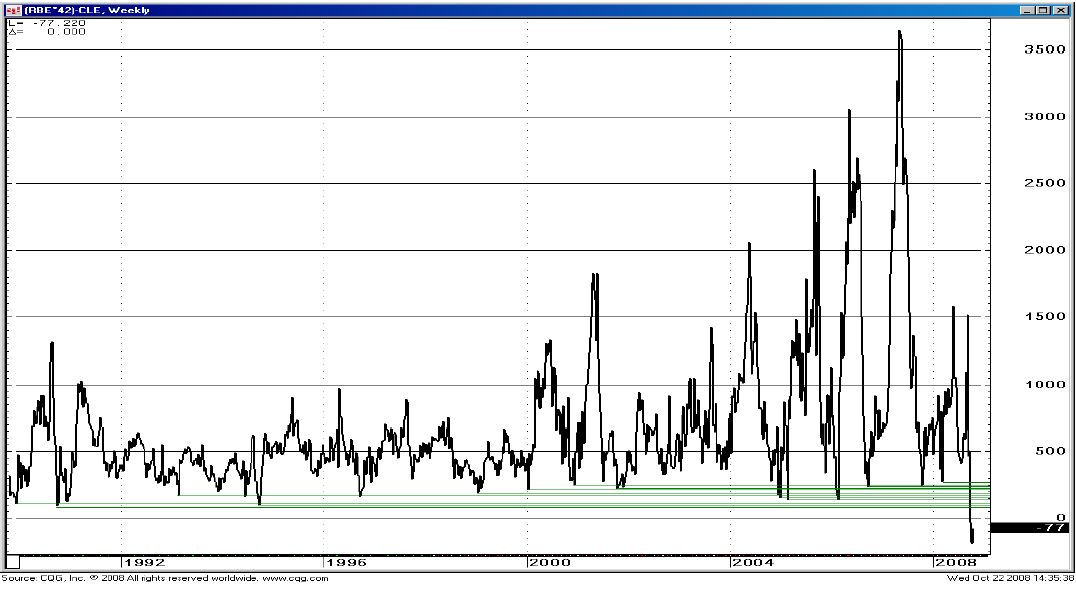Image resolution: width=1076 pixels, height=590 pixels.
Task: Click the 2000 time axis label
Action: point(550,563)
